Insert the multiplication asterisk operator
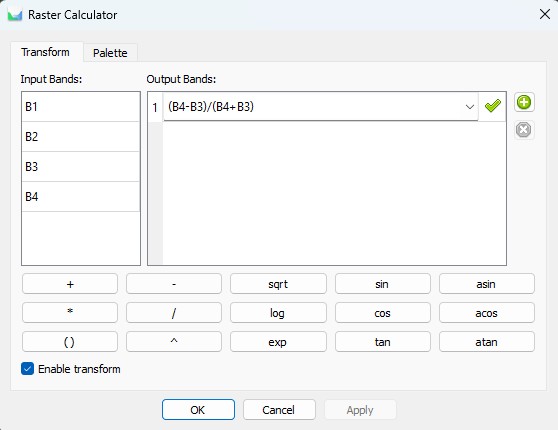The width and height of the screenshot is (558, 430). [70, 313]
